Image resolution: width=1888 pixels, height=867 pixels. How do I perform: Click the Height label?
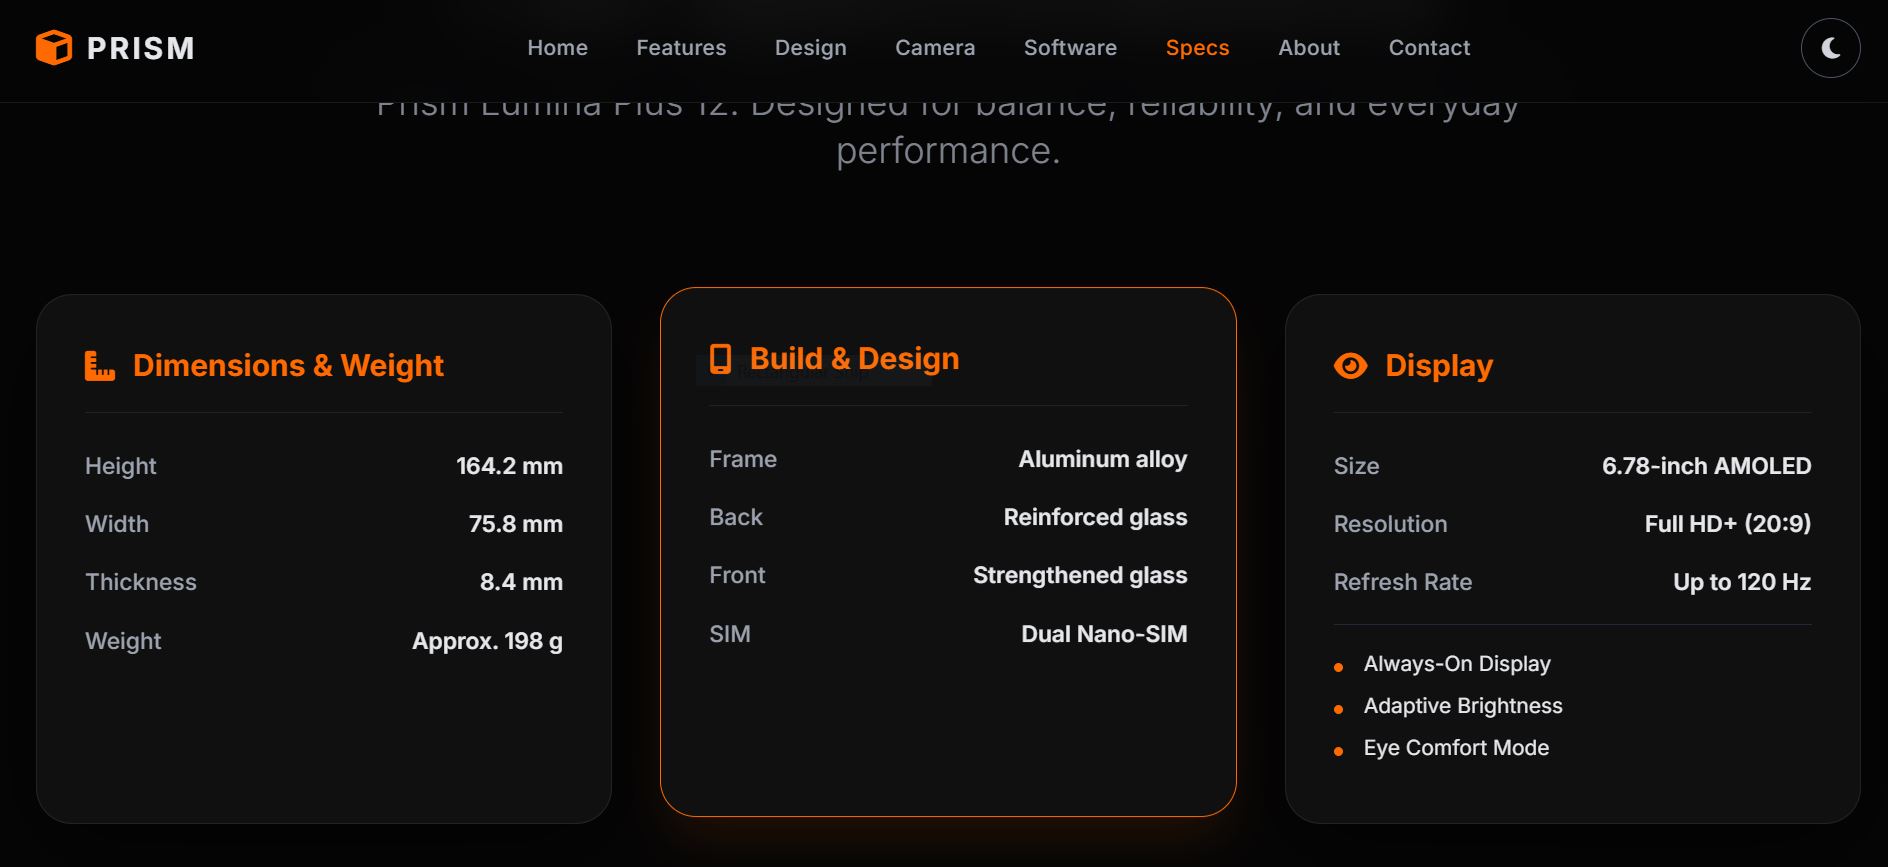(x=121, y=466)
